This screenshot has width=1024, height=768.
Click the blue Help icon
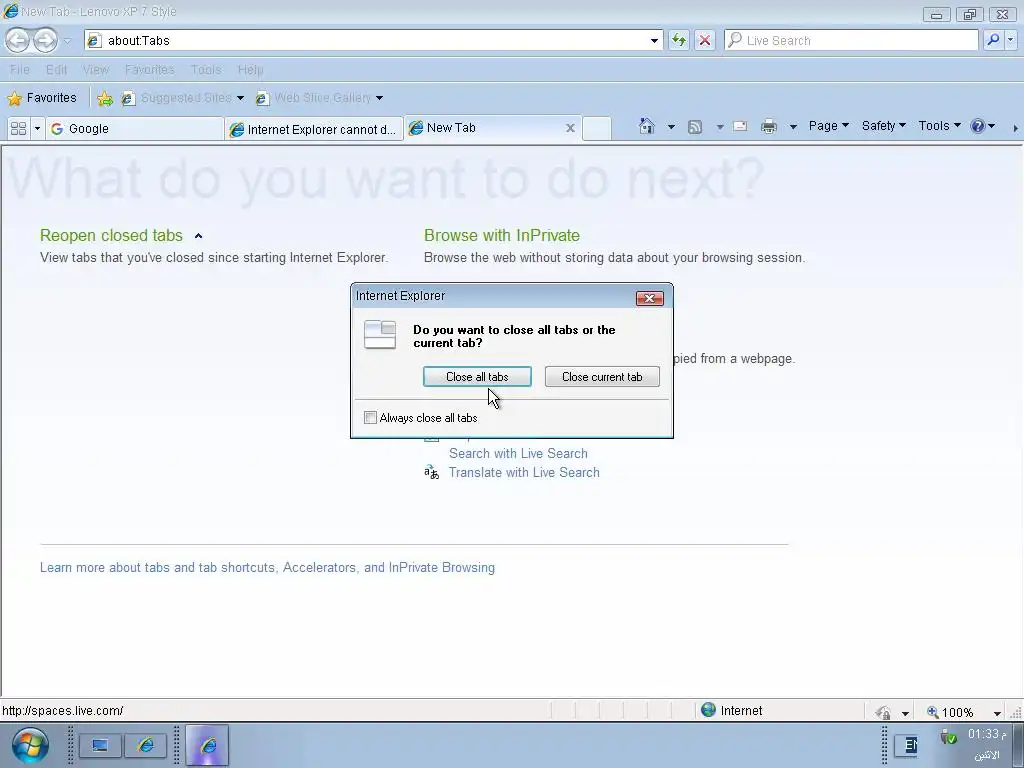tap(978, 126)
